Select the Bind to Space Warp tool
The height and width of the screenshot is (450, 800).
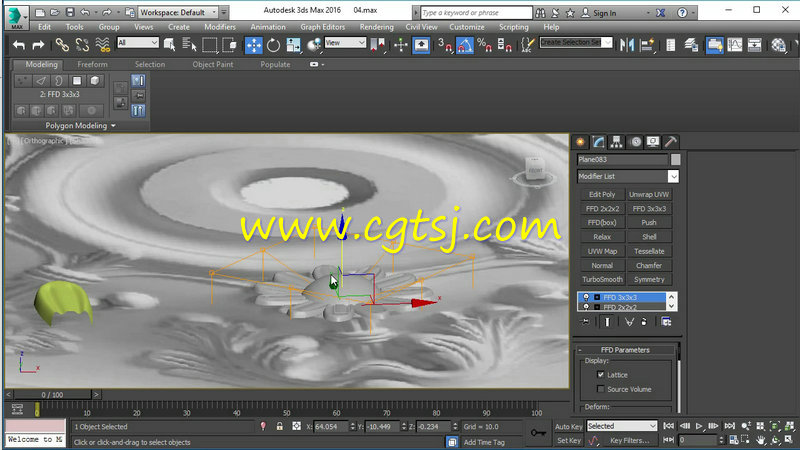pos(103,45)
